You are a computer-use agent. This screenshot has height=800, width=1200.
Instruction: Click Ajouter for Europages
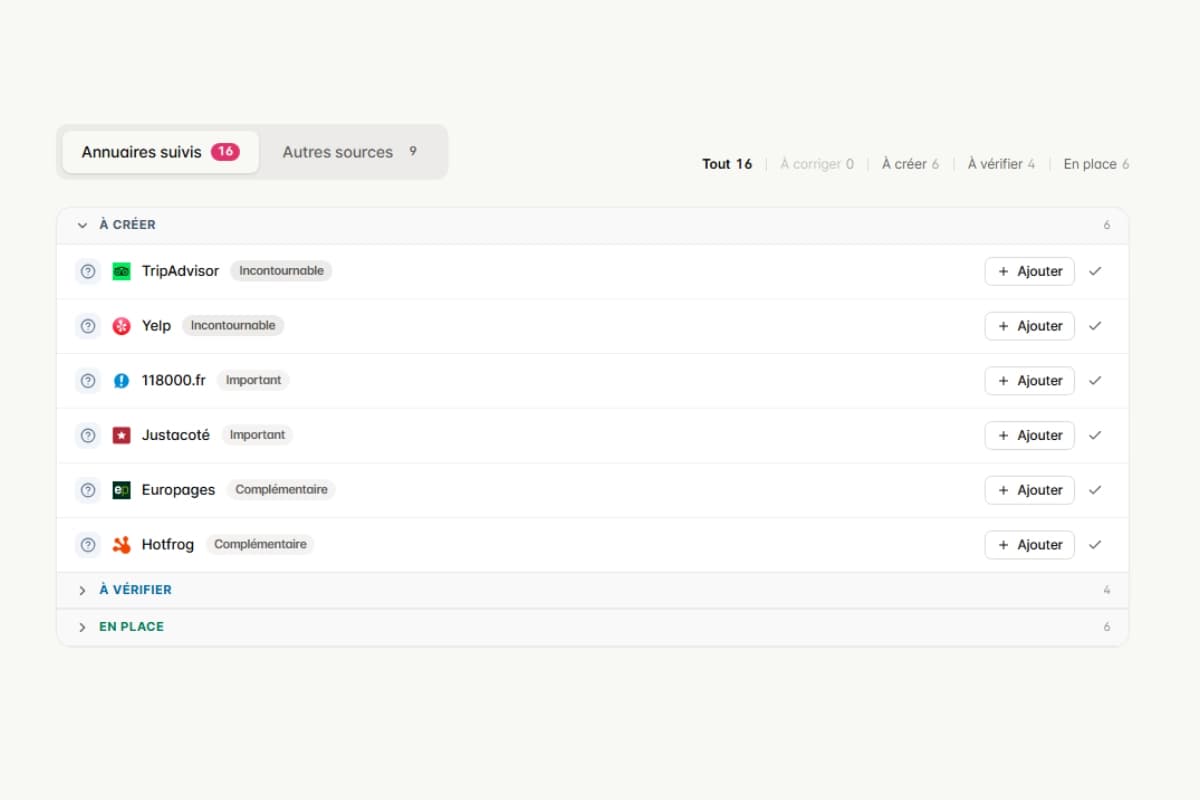pyautogui.click(x=1030, y=490)
